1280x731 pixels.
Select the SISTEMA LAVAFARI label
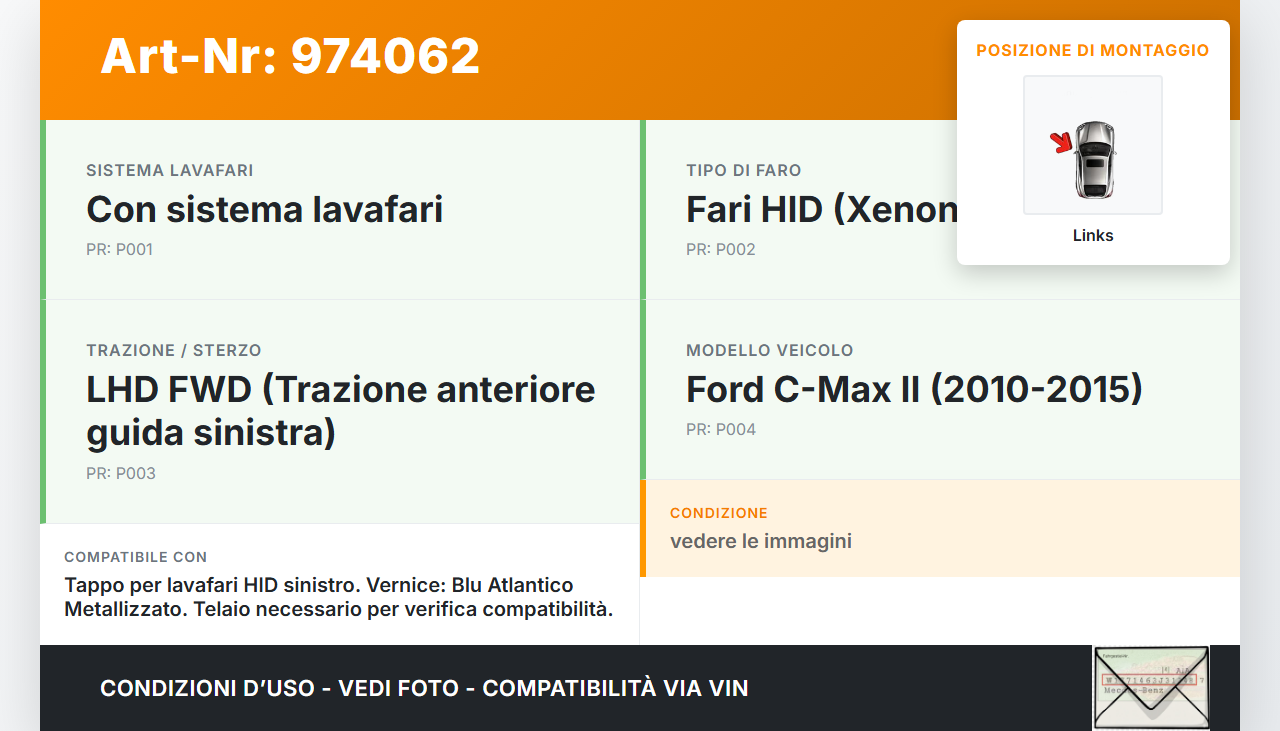pyautogui.click(x=170, y=171)
